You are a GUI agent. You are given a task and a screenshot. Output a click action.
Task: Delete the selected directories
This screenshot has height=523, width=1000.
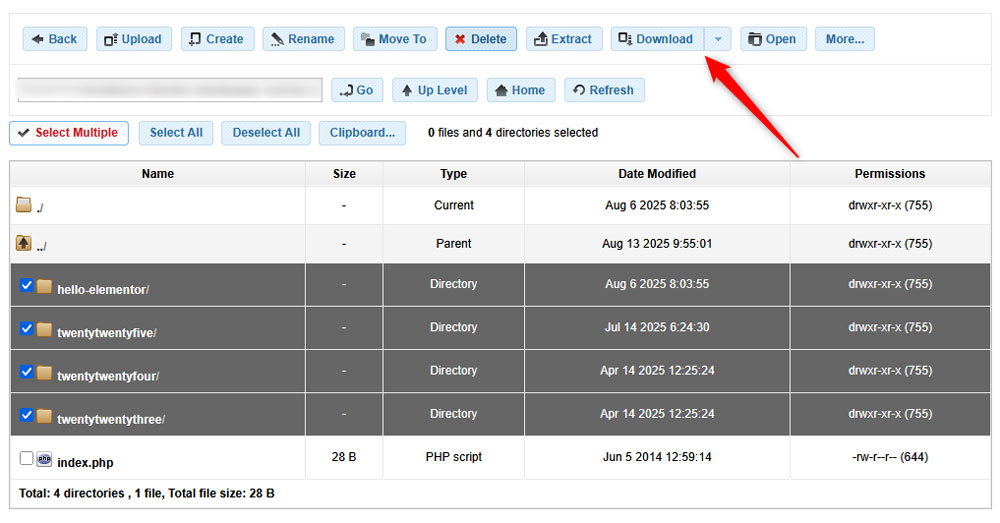(x=481, y=39)
